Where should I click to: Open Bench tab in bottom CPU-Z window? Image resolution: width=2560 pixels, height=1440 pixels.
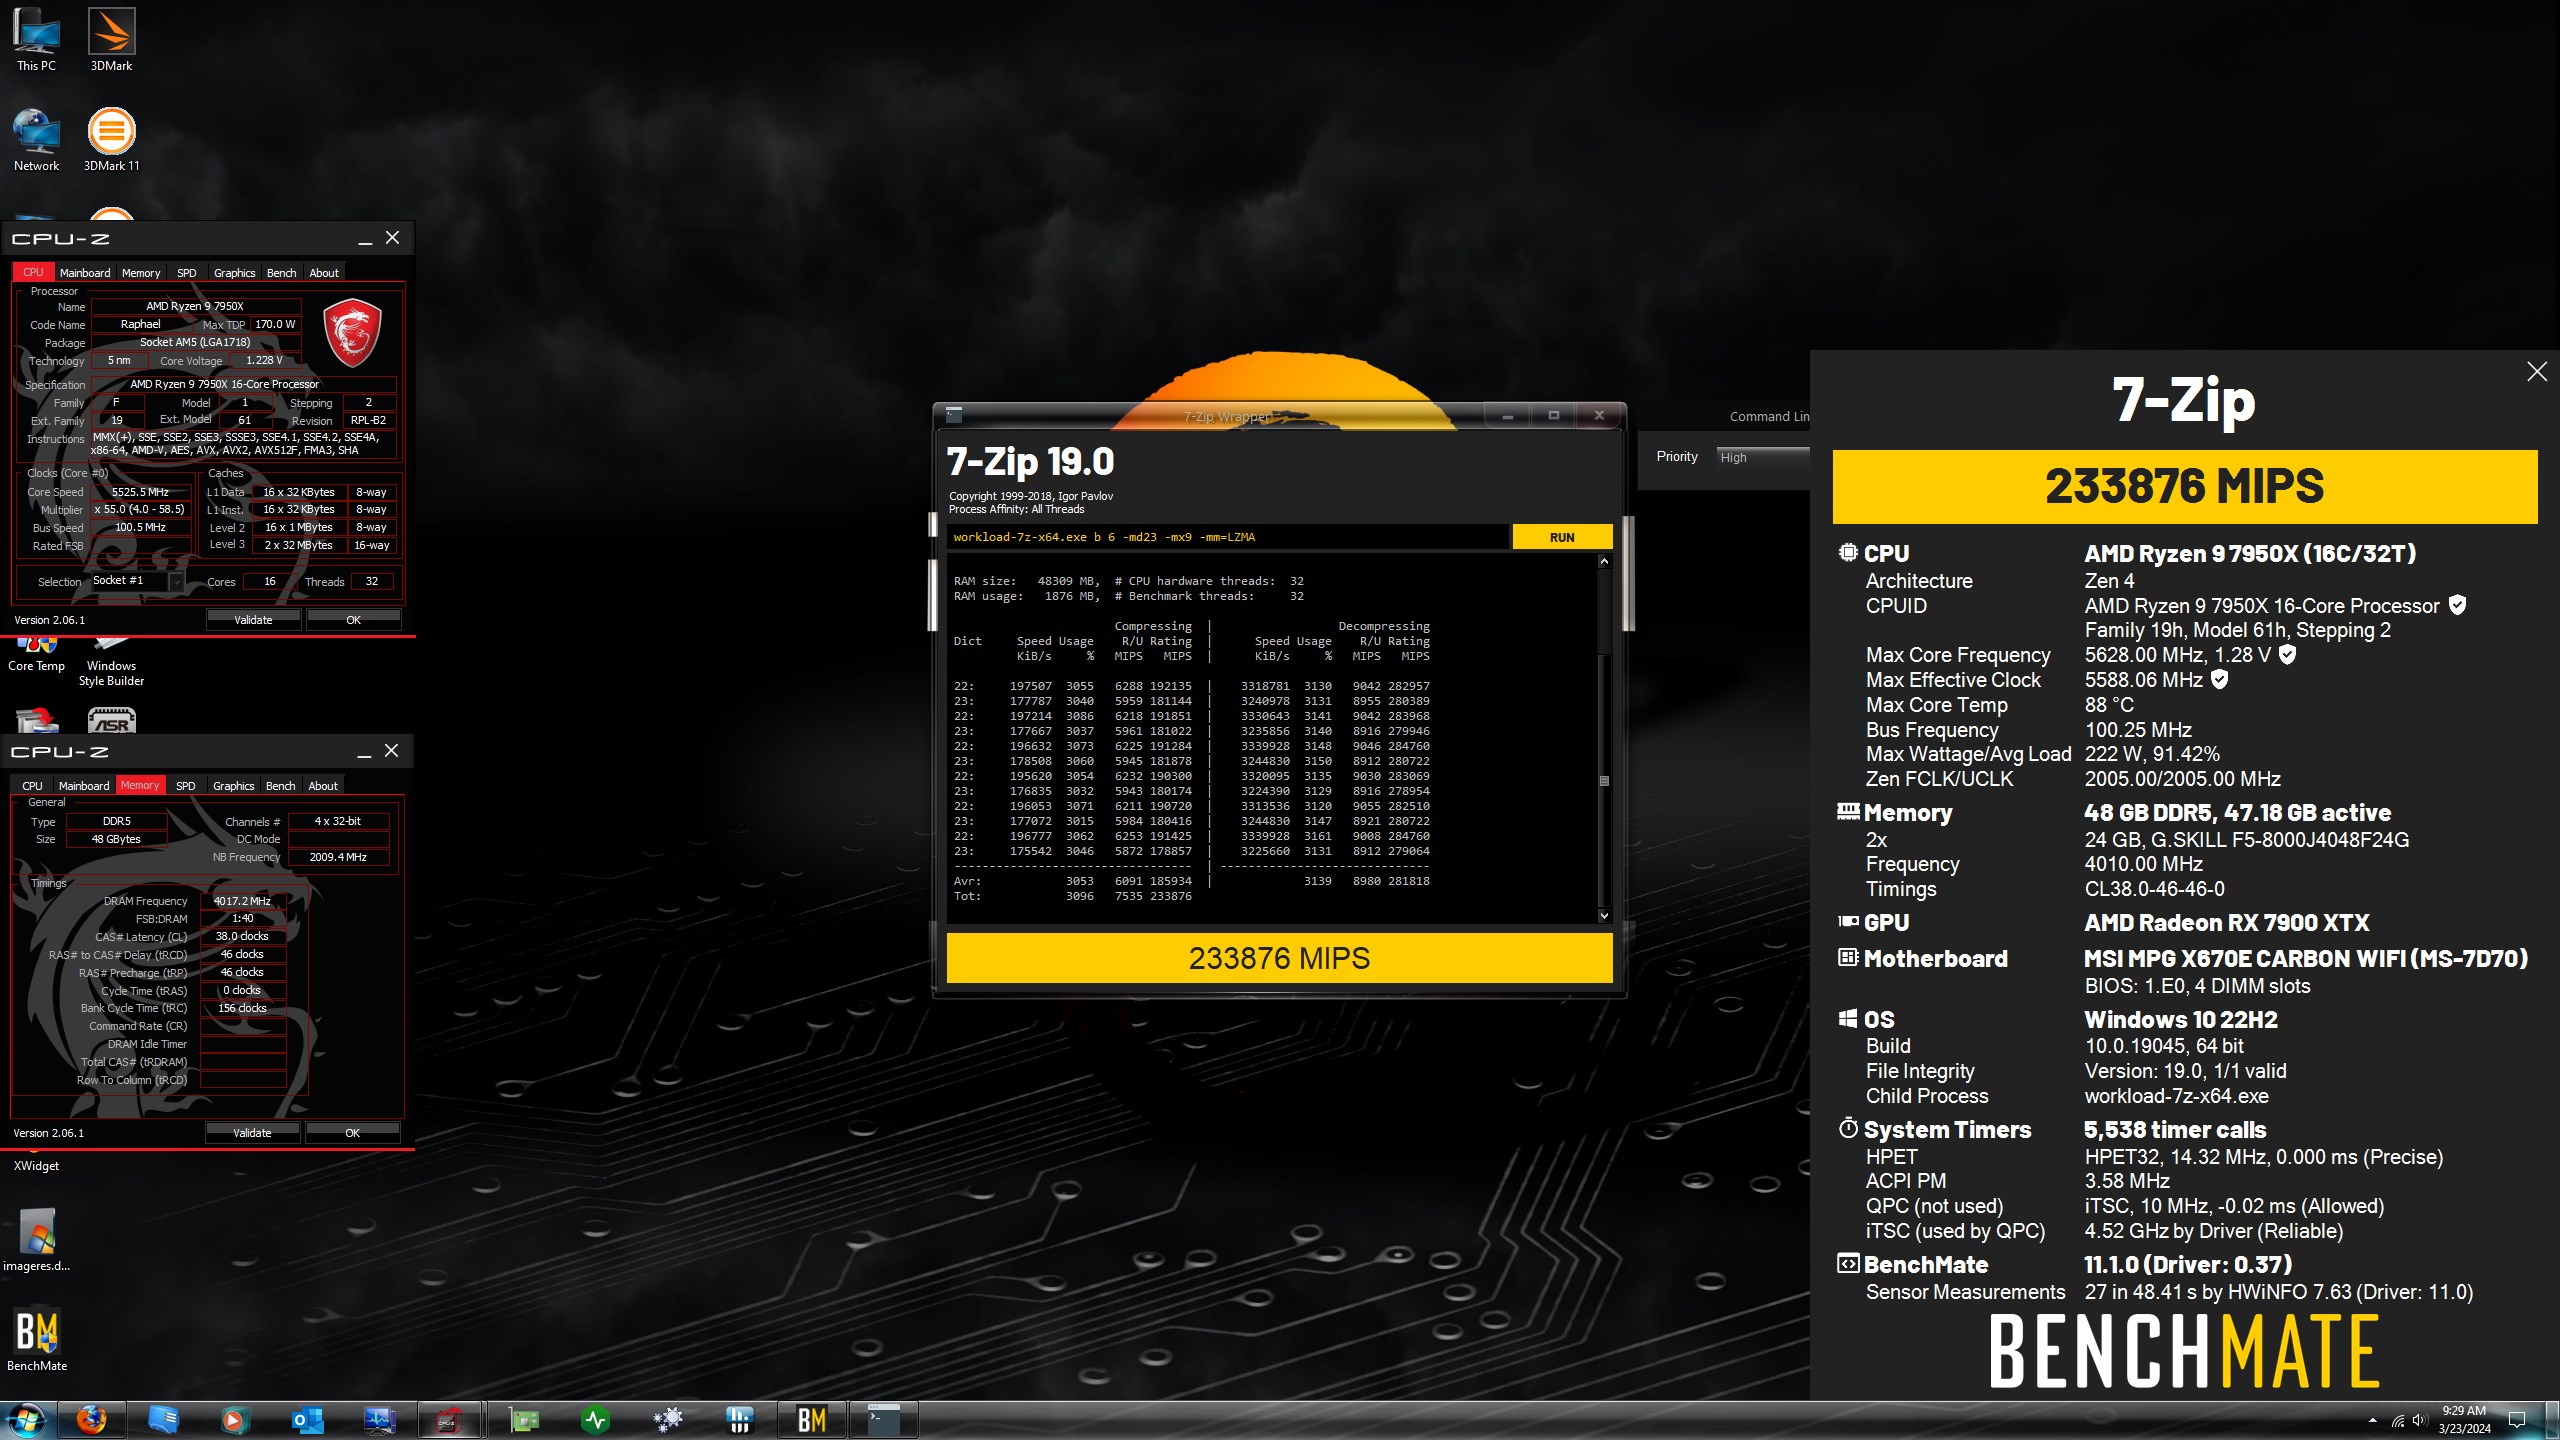(281, 786)
